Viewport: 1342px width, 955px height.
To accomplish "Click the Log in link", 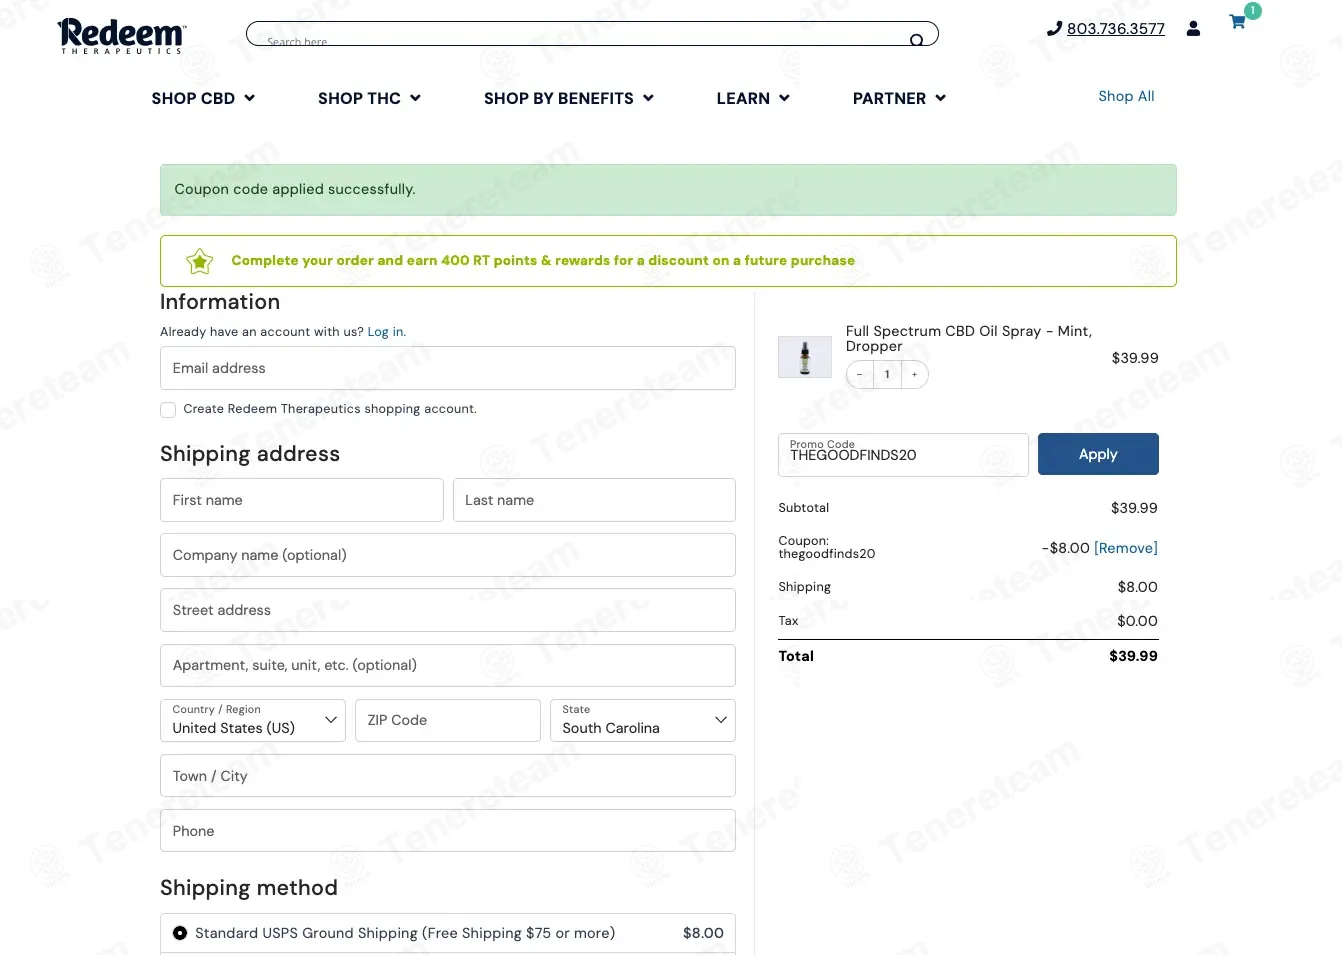I will pos(386,332).
